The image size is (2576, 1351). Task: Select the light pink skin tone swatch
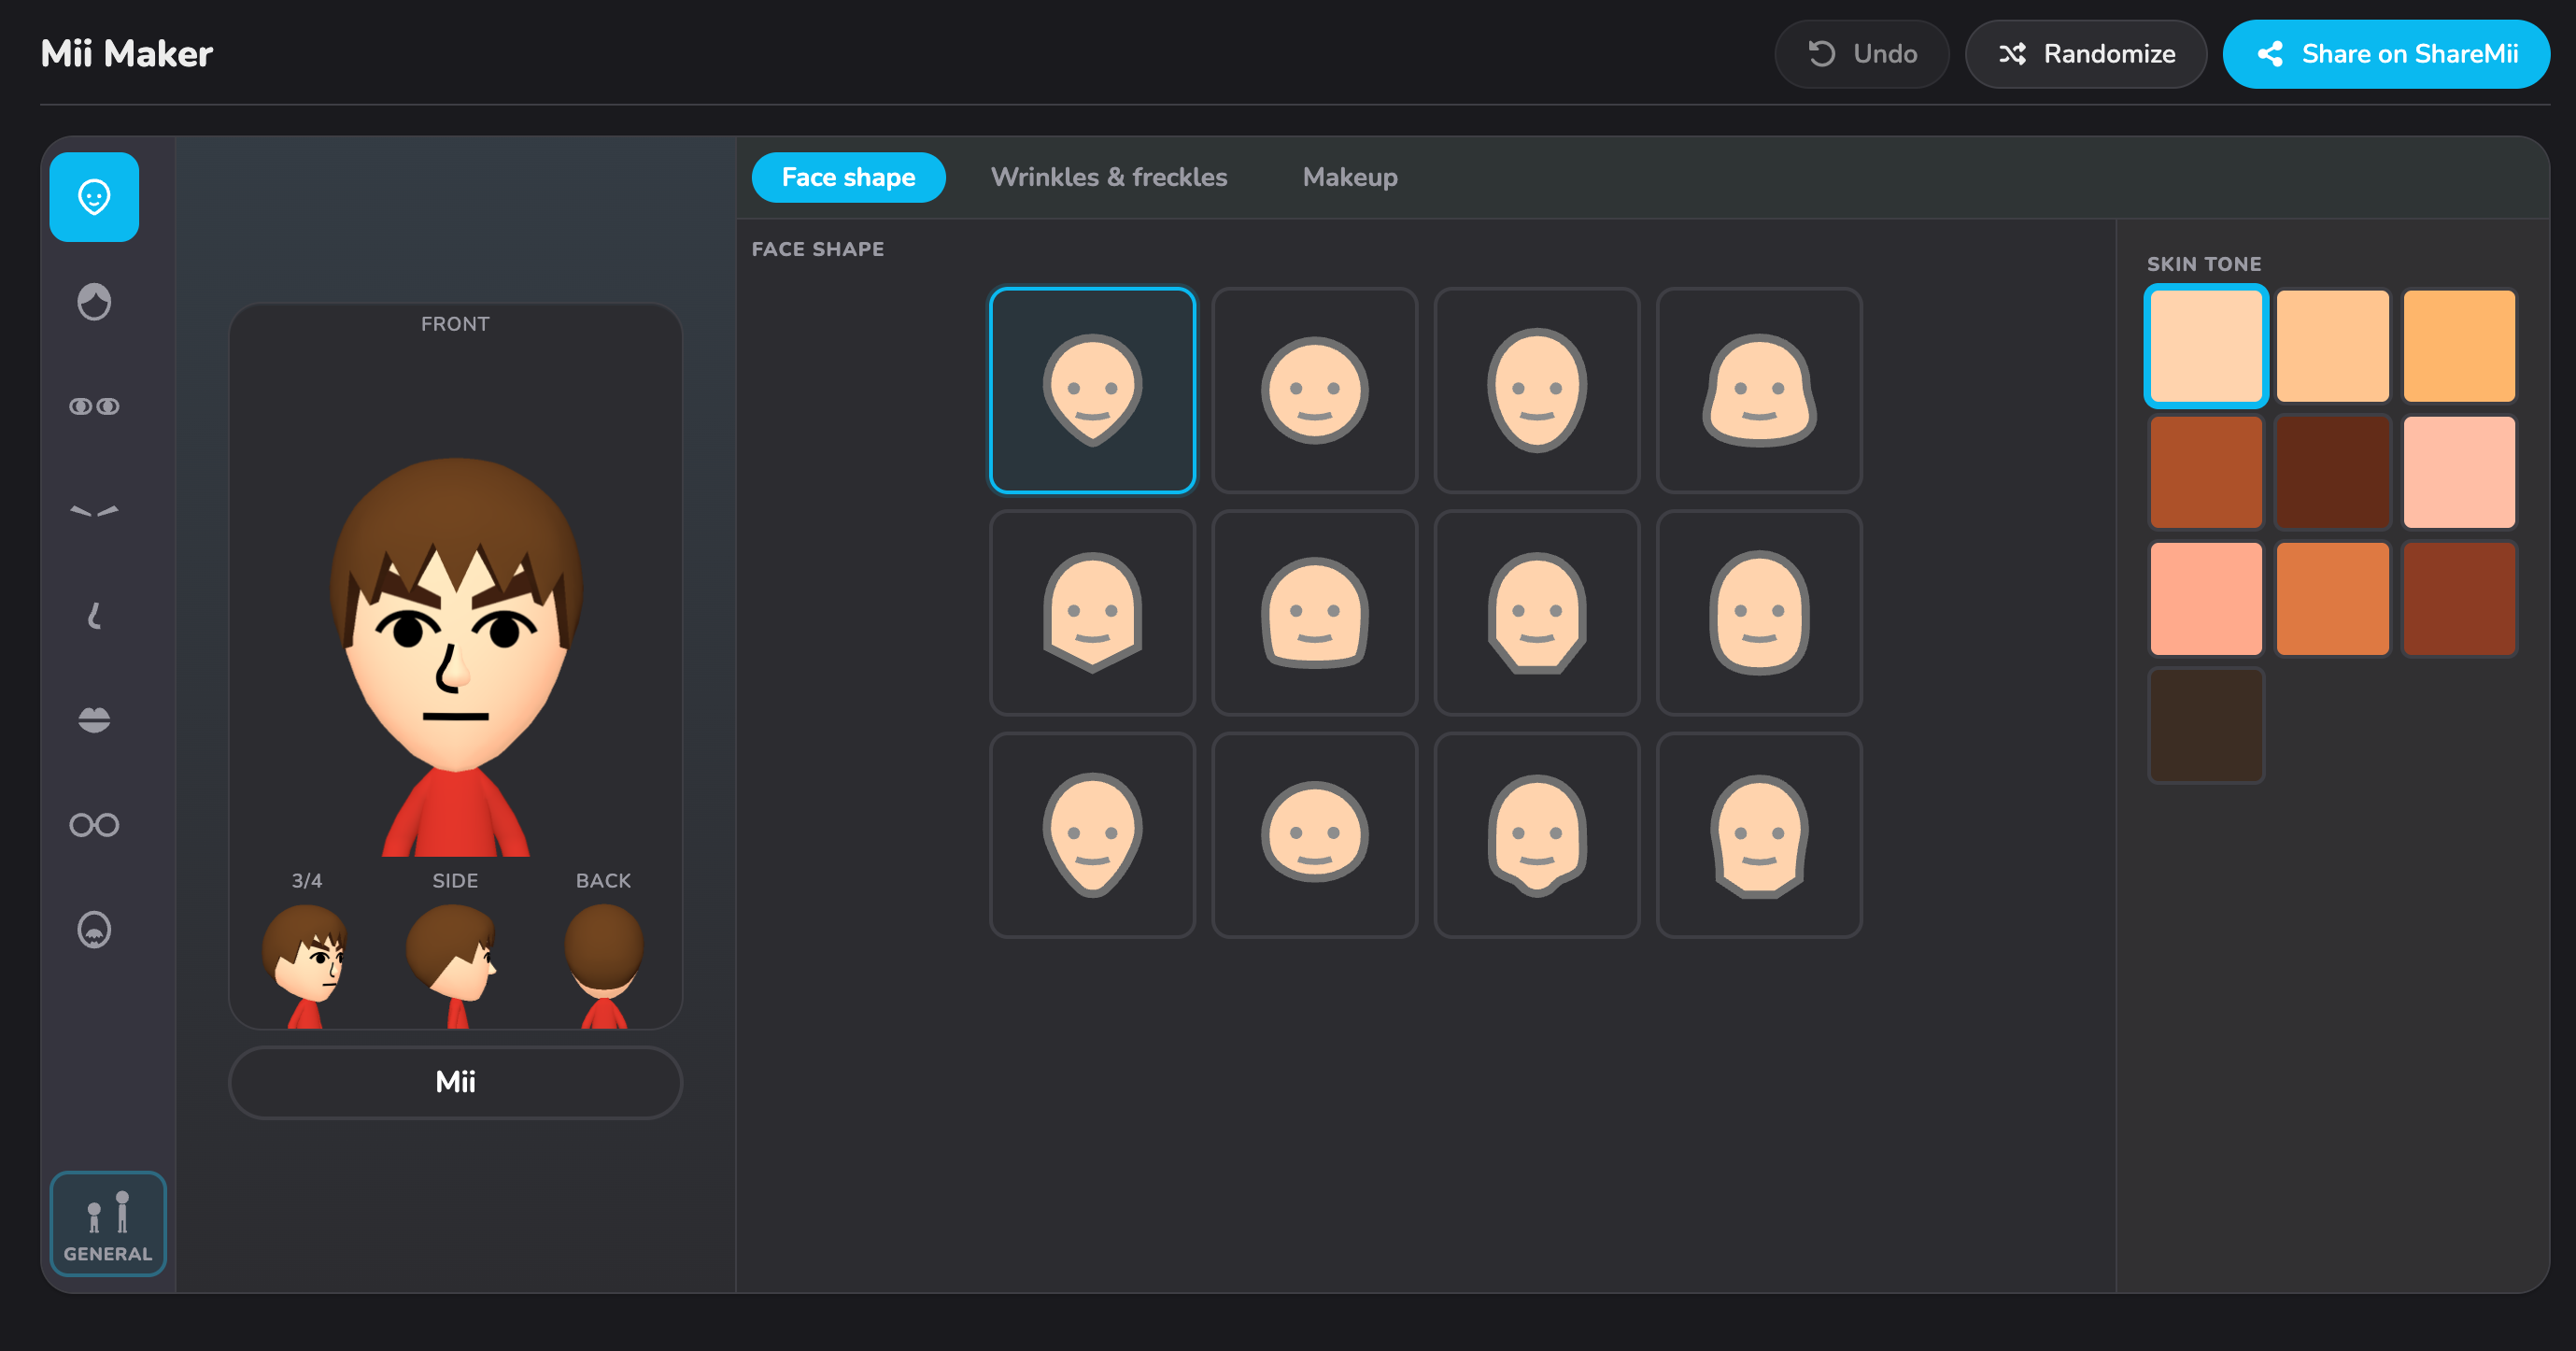pos(2459,472)
